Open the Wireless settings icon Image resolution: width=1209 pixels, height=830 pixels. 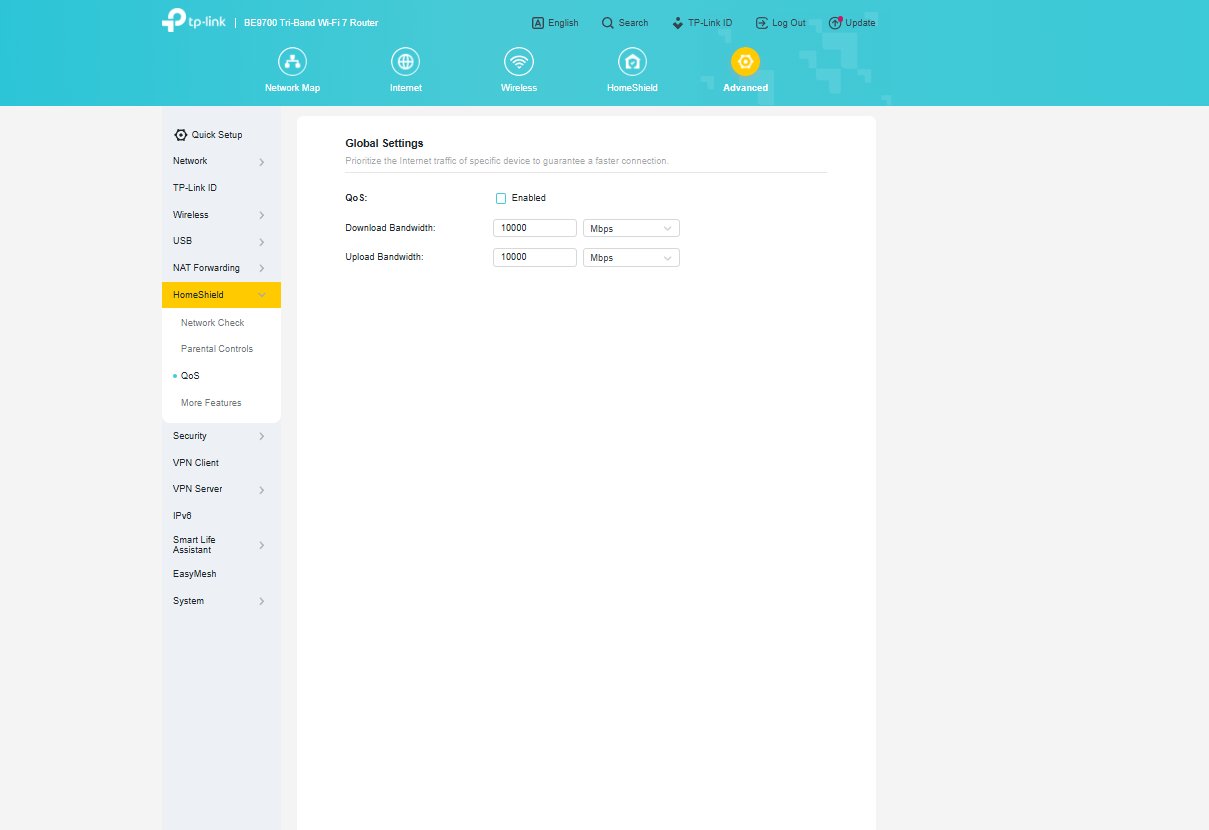[518, 67]
